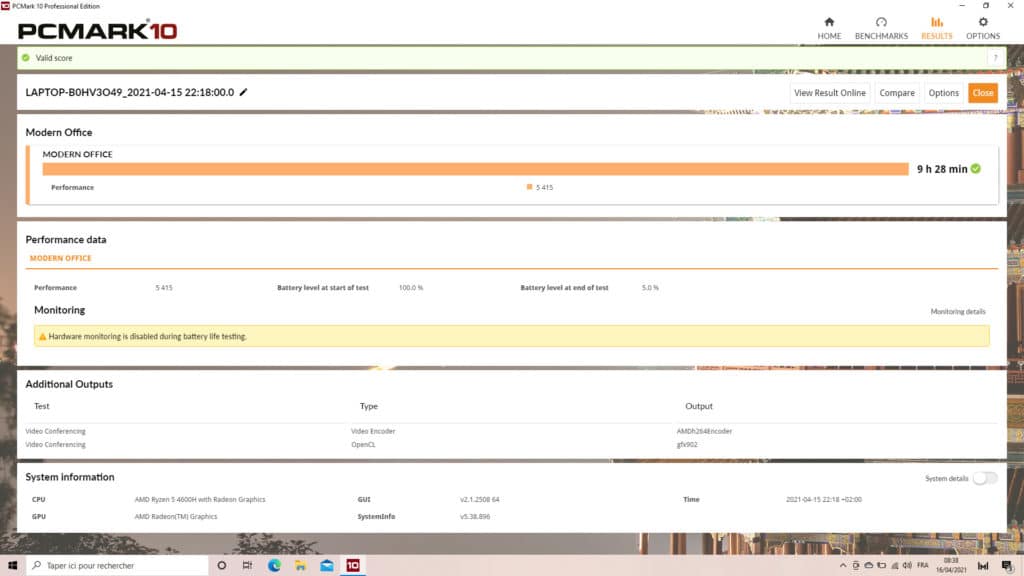This screenshot has width=1024, height=576.
Task: Open the Options gear in header
Action: coord(983,29)
